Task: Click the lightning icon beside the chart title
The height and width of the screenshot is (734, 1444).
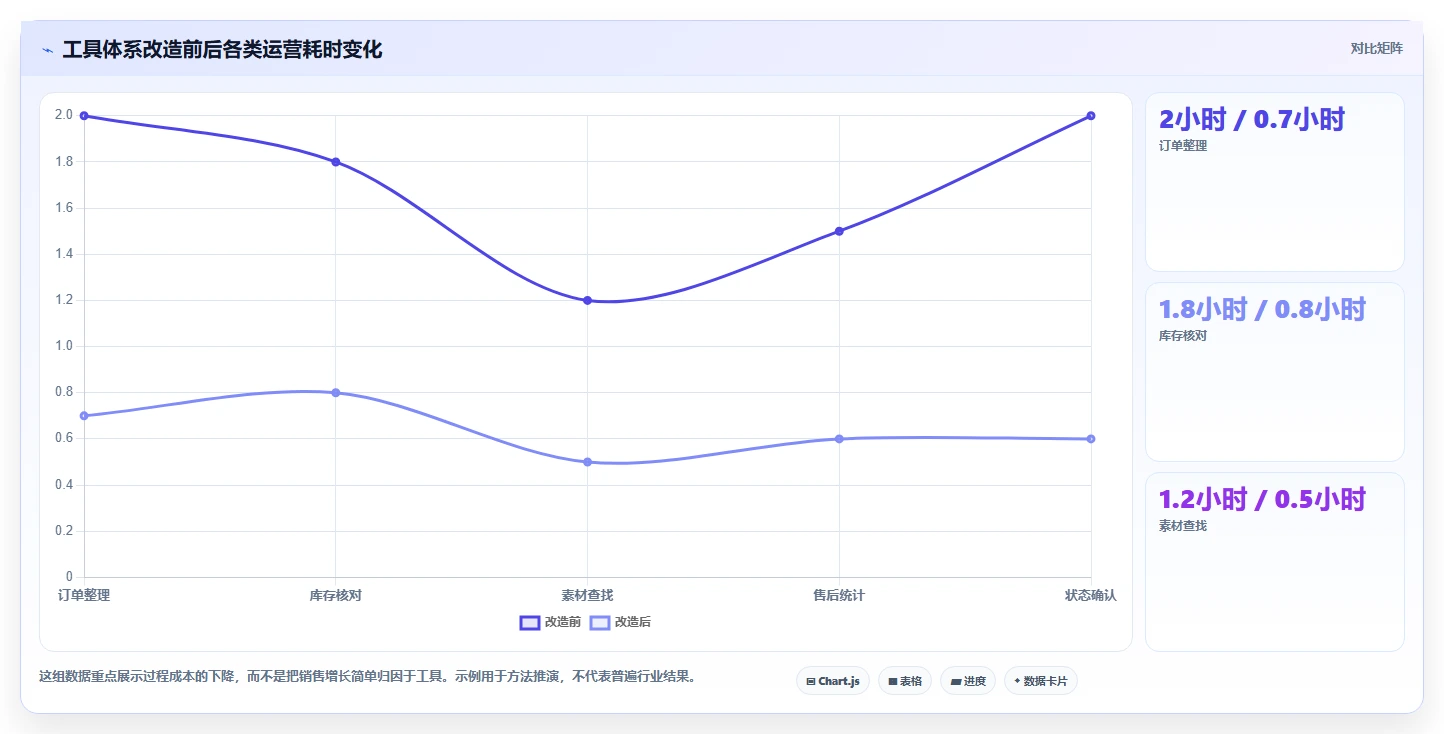Action: coord(48,50)
